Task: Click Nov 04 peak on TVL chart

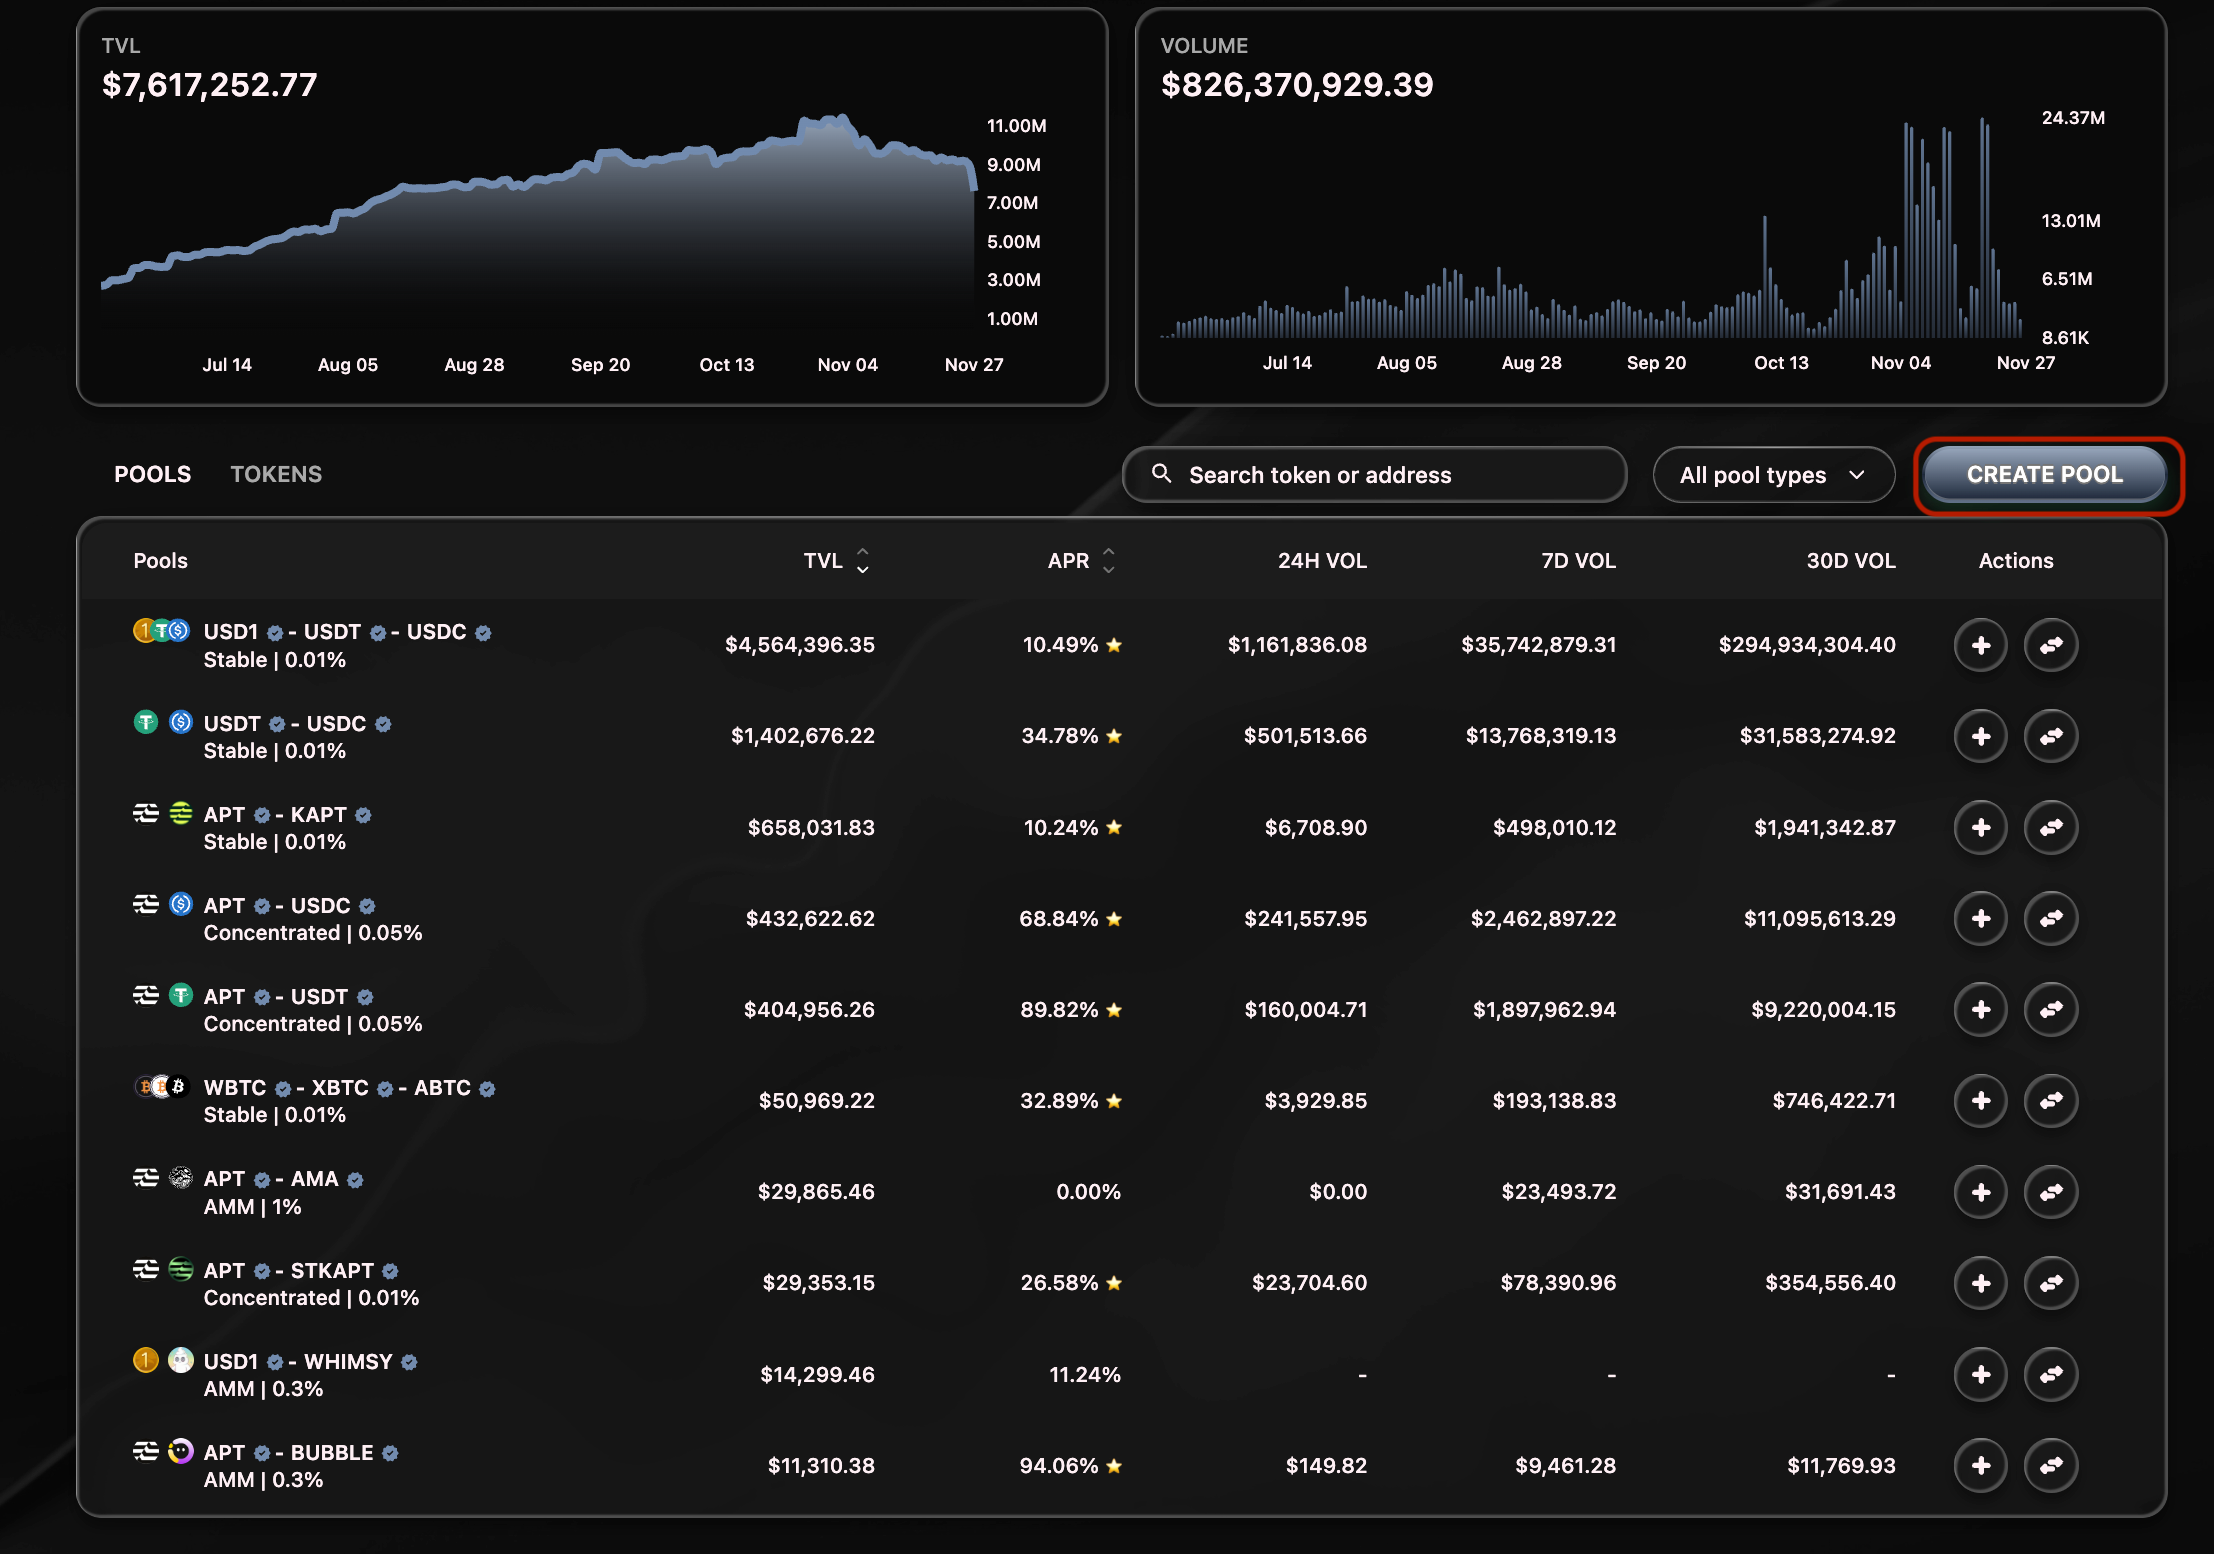Action: click(843, 120)
